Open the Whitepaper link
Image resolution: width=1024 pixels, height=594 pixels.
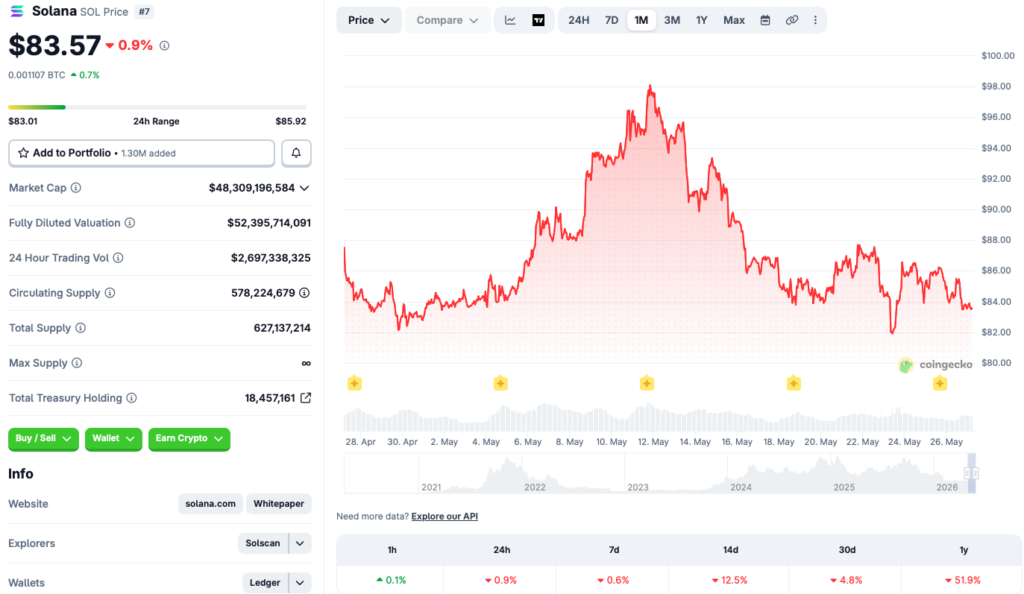tap(279, 504)
